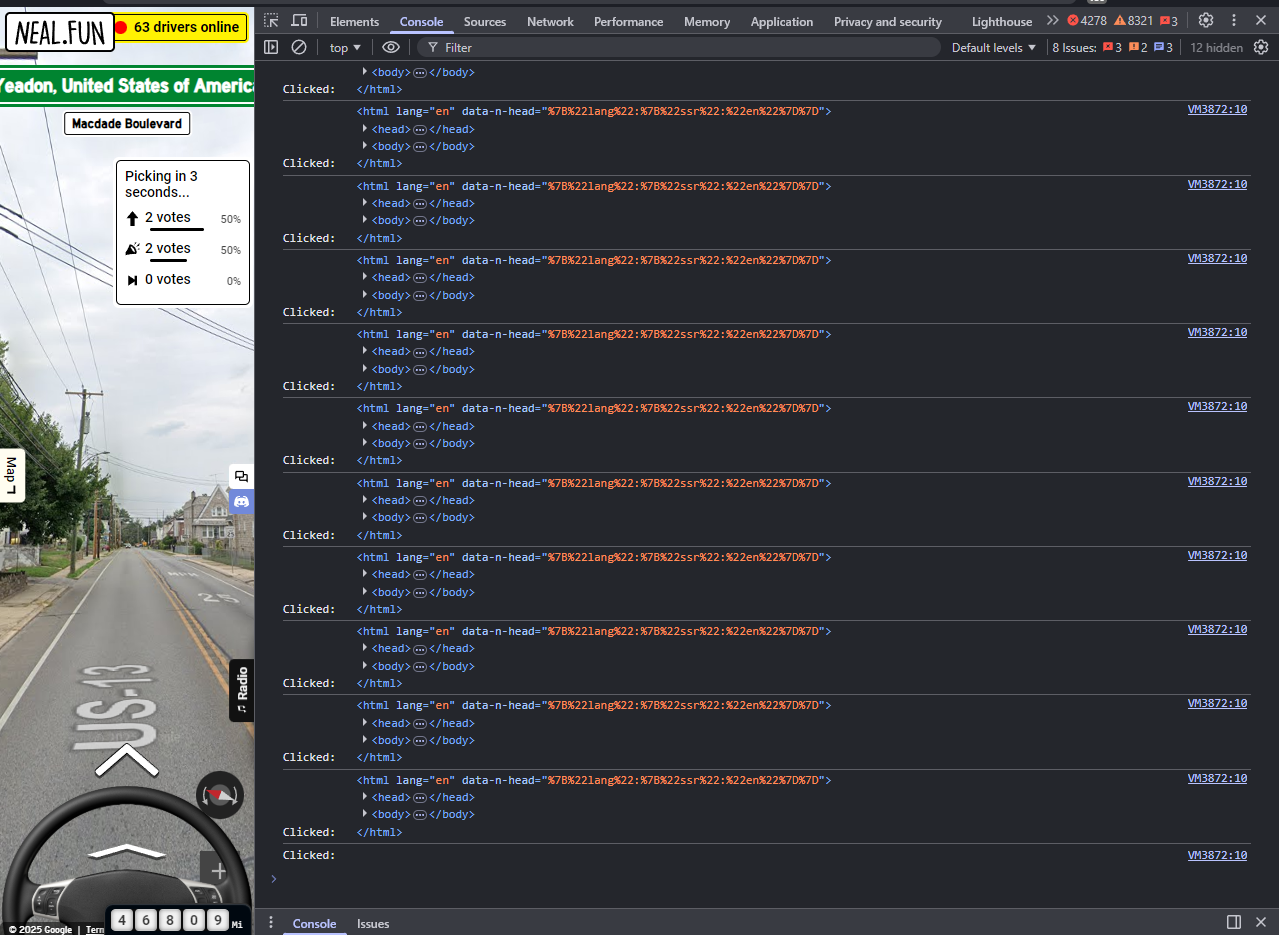Viewport: 1279px width, 935px height.
Task: Select the Console tab in the top bar
Action: pyautogui.click(x=421, y=21)
